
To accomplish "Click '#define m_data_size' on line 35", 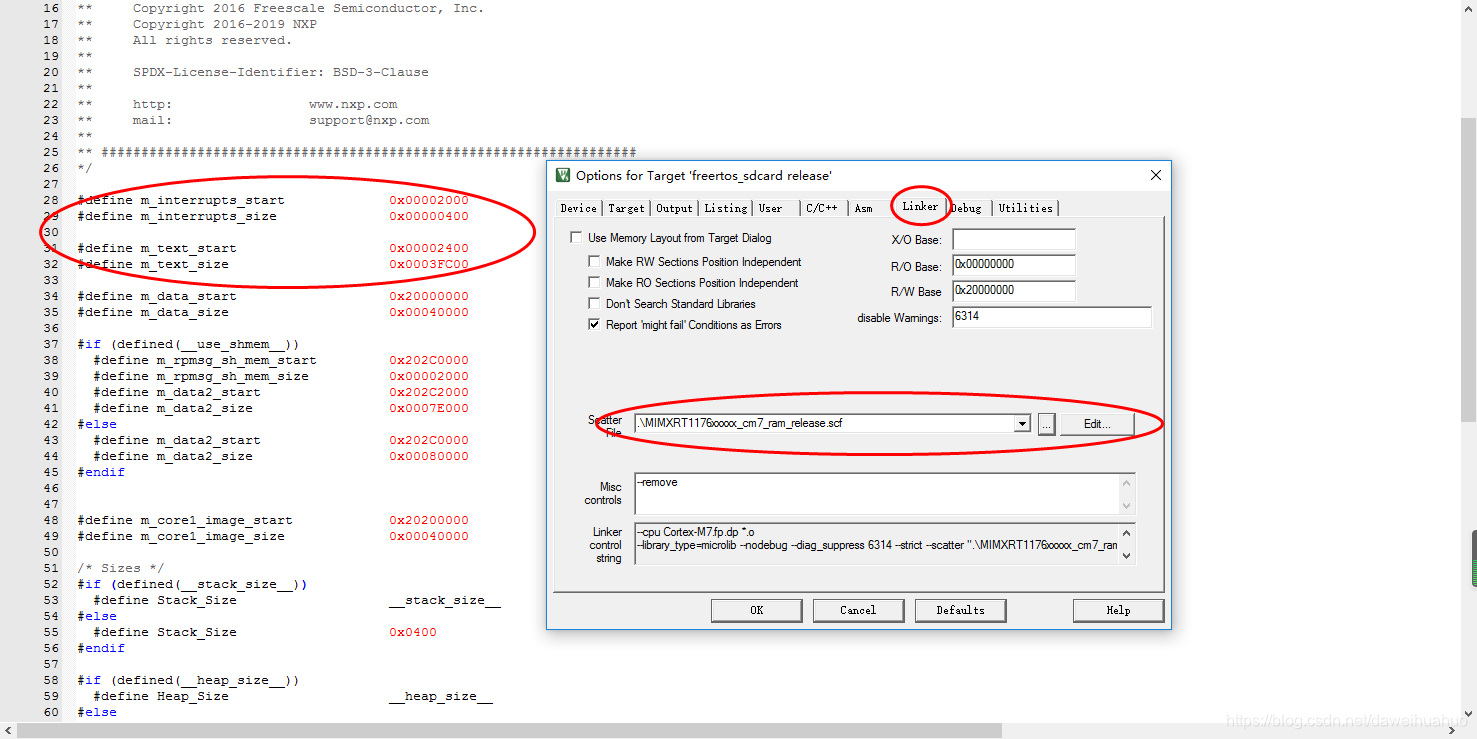I will 153,312.
